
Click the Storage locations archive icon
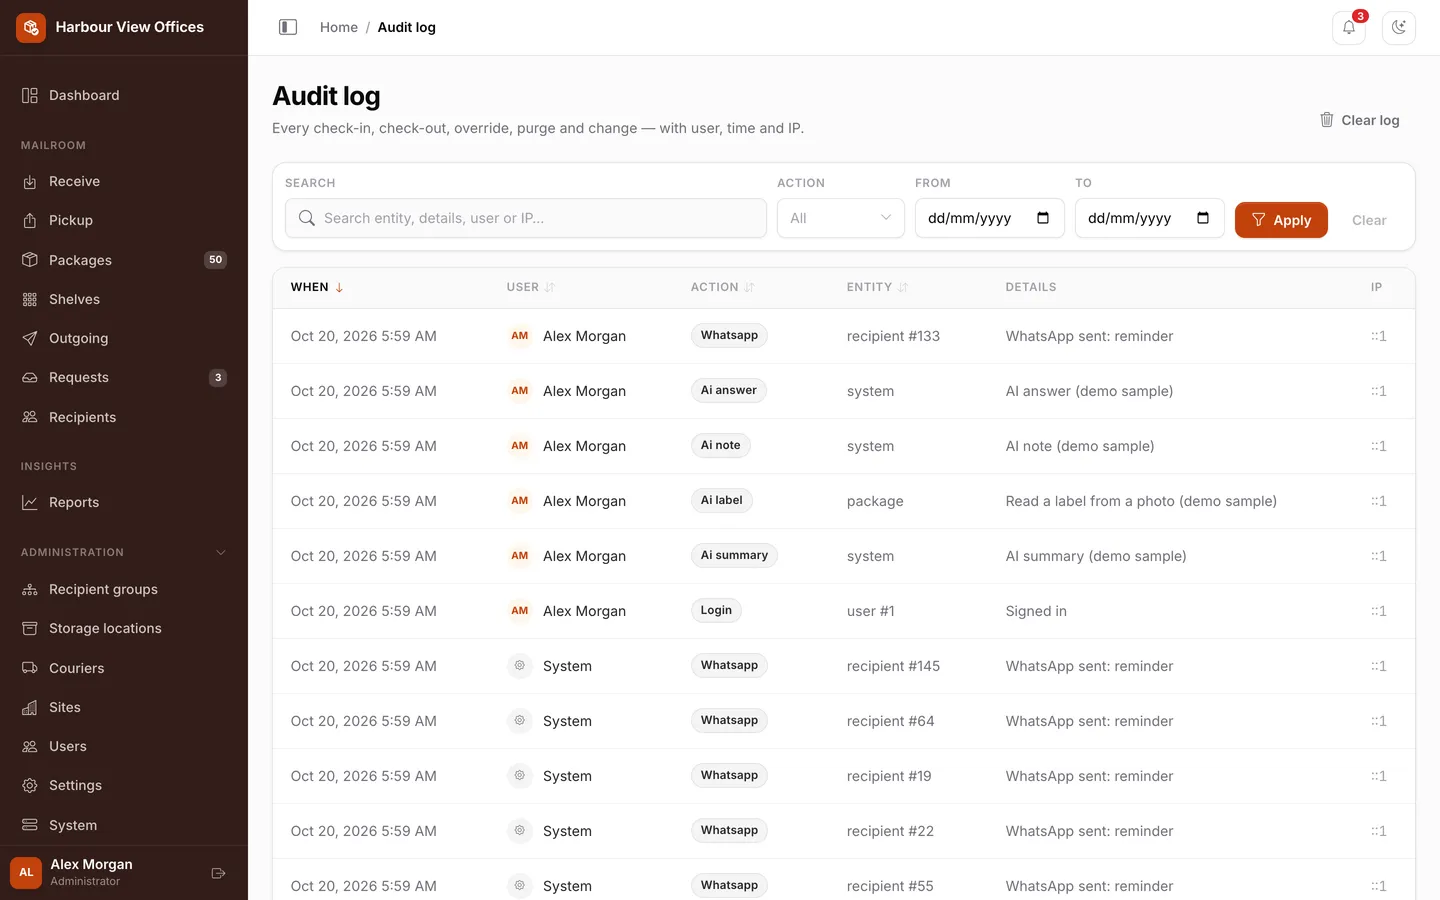30,628
